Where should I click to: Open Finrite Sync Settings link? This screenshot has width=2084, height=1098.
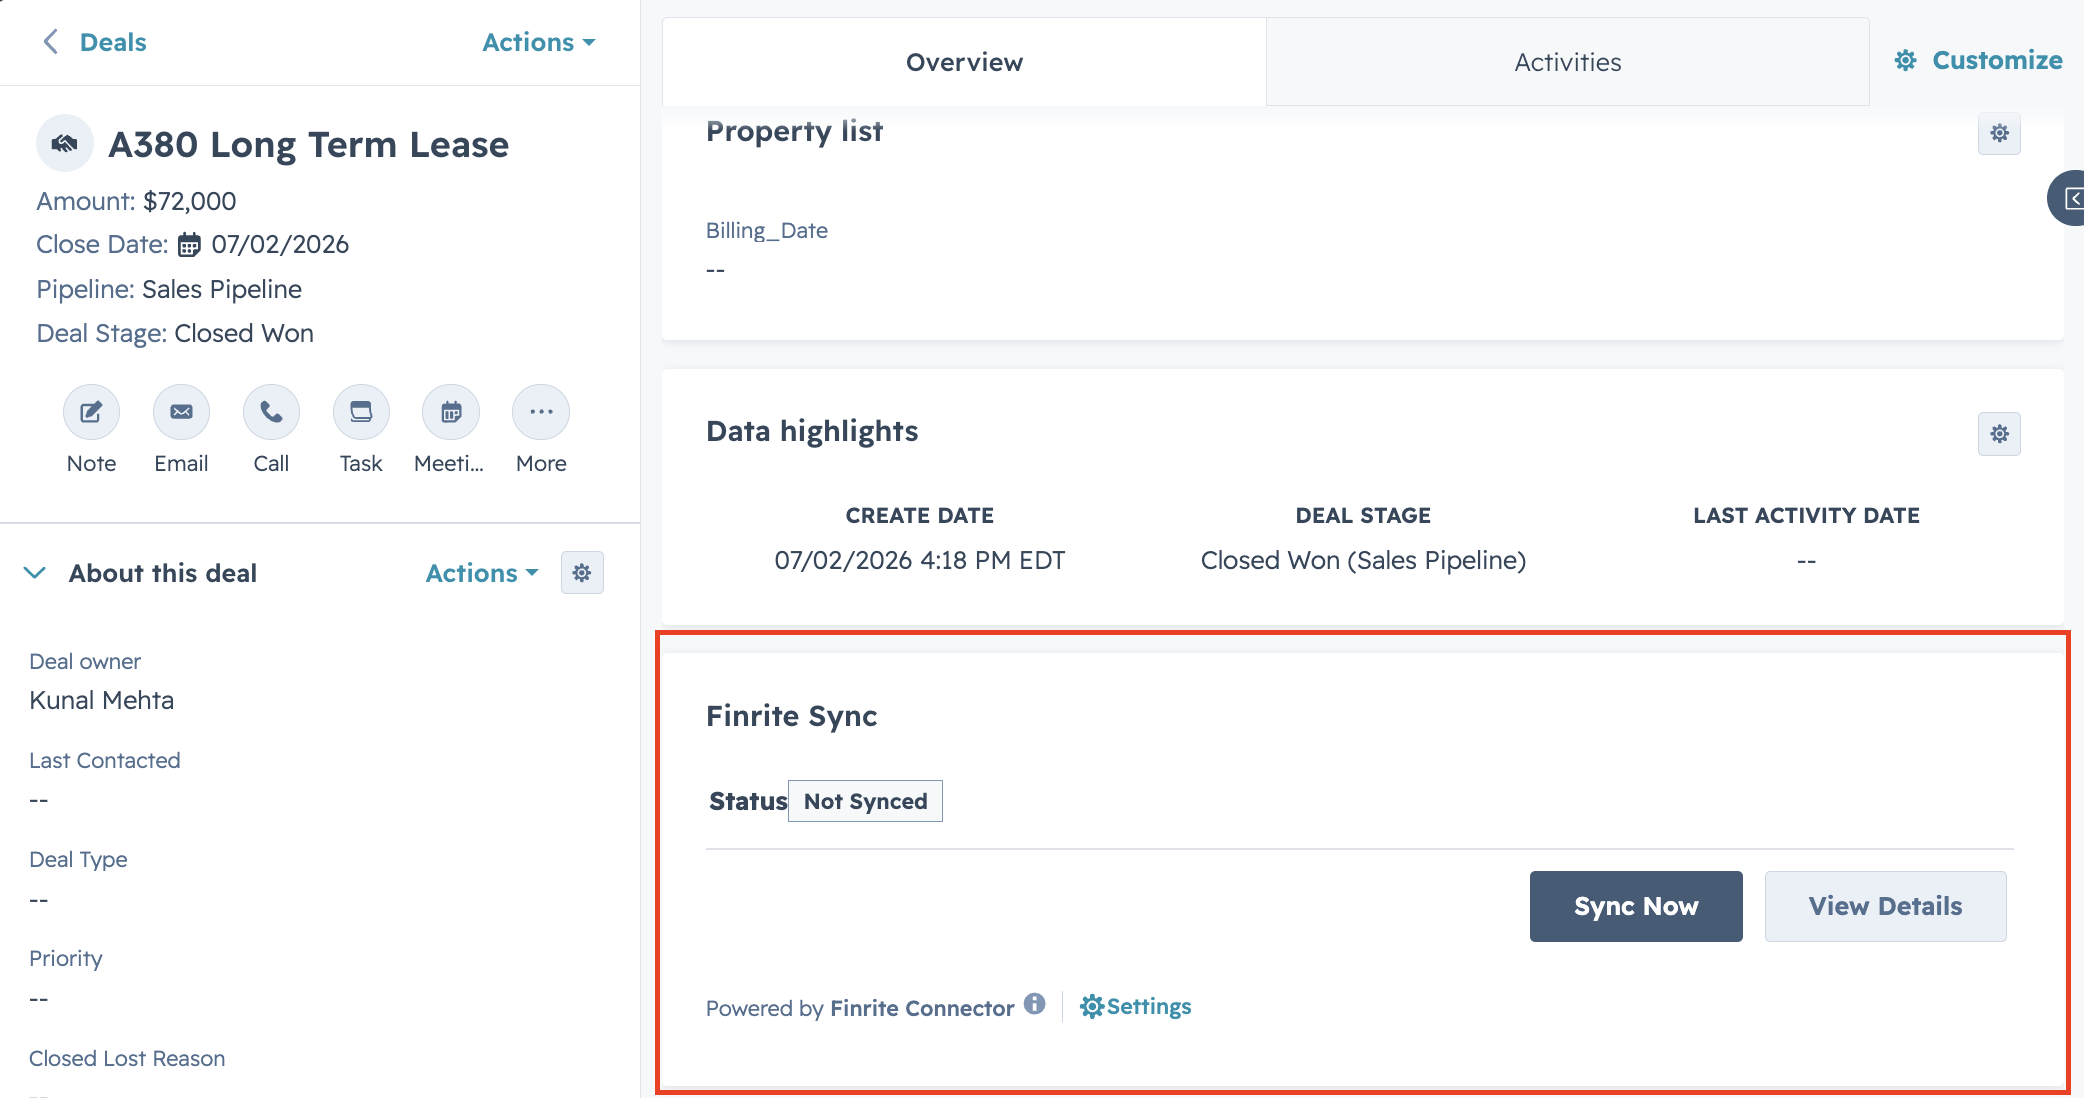click(1136, 1007)
